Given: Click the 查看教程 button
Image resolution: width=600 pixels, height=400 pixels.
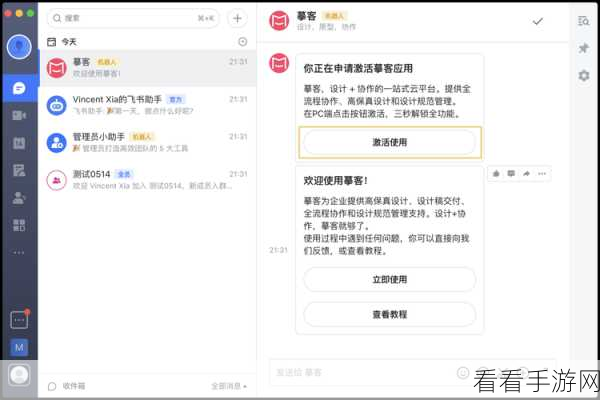Looking at the screenshot, I should 390,314.
